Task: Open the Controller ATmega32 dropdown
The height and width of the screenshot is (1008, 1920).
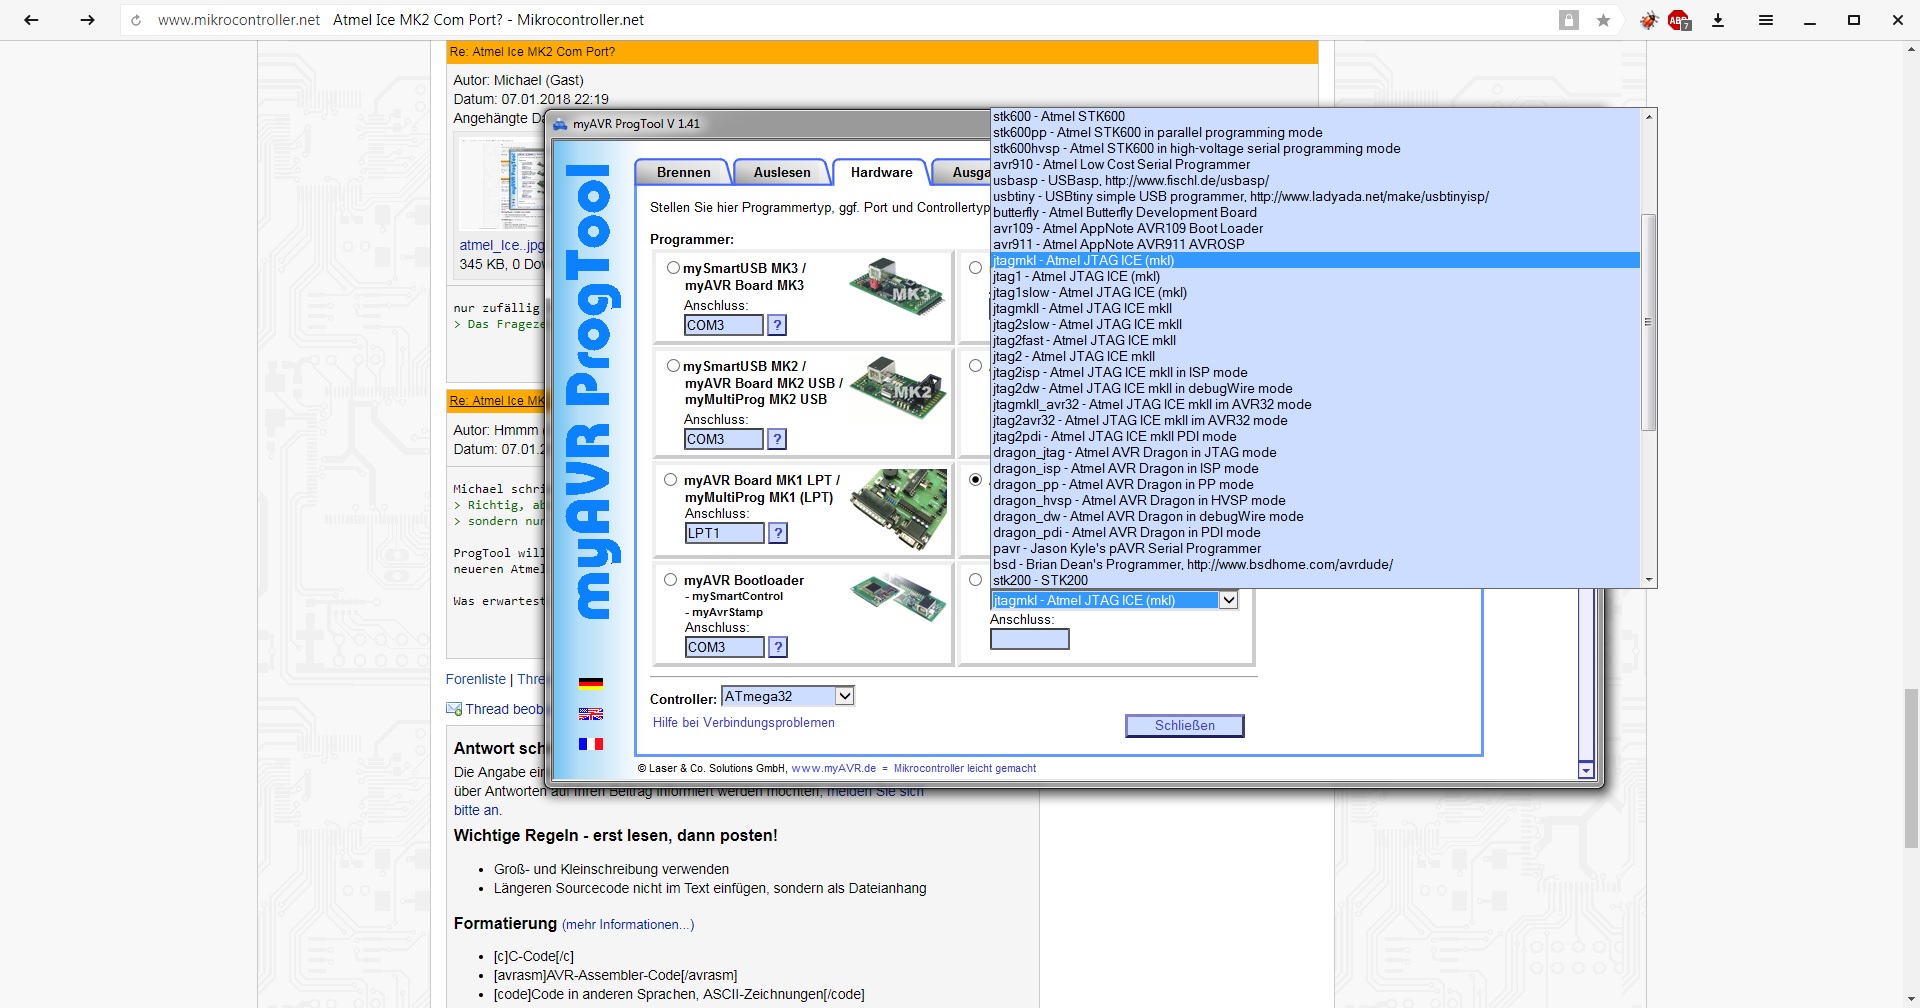Action: (x=788, y=696)
